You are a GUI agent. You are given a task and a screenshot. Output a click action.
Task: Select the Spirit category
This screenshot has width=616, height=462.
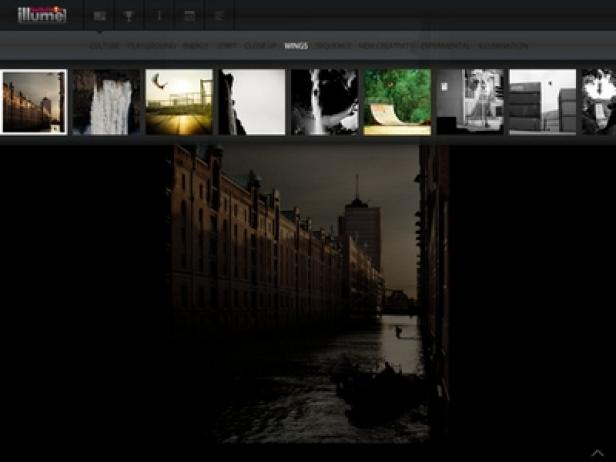tap(227, 46)
